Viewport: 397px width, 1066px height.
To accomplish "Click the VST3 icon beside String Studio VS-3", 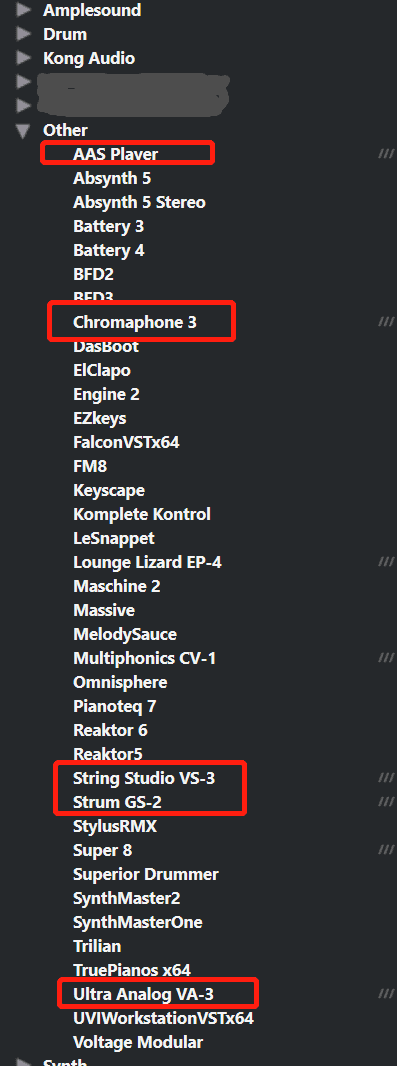I will click(387, 777).
